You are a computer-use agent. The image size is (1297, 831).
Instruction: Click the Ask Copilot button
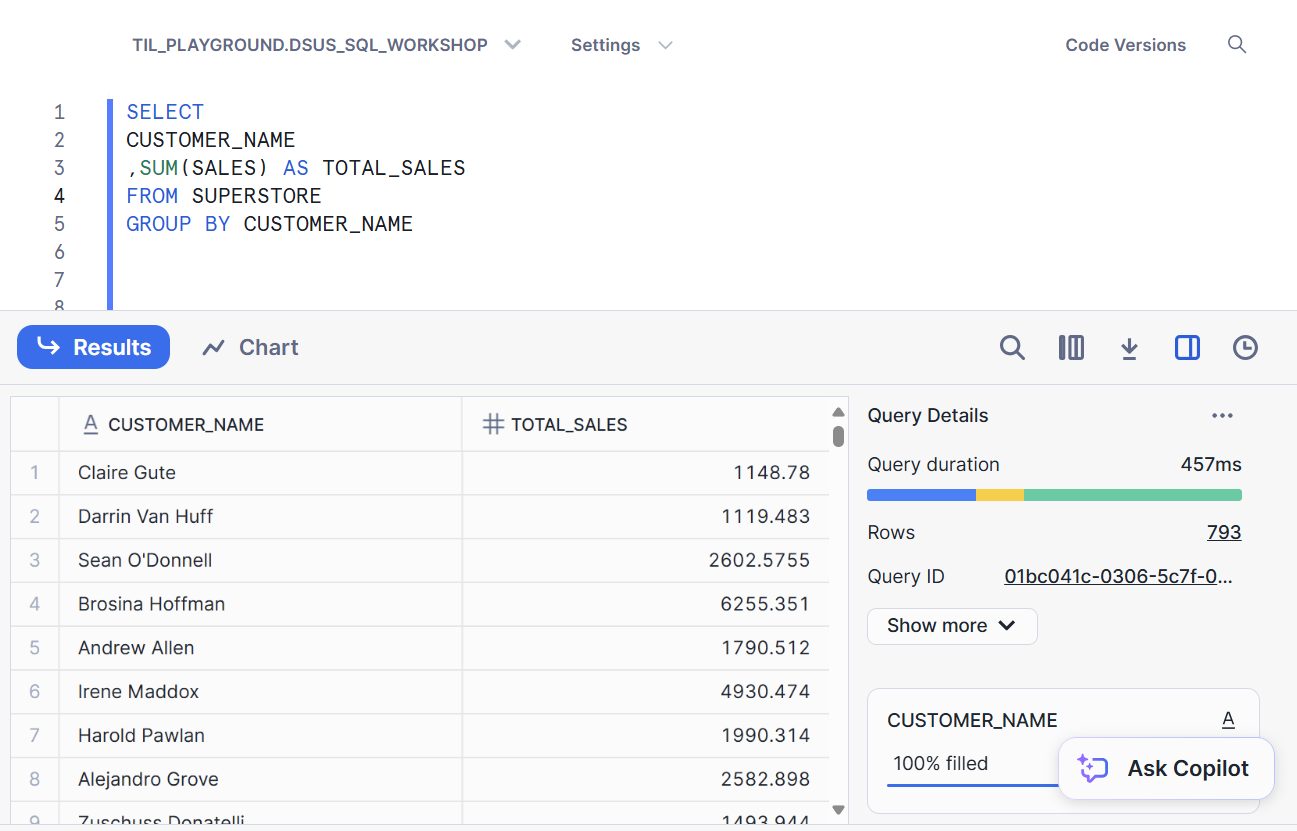click(1166, 768)
